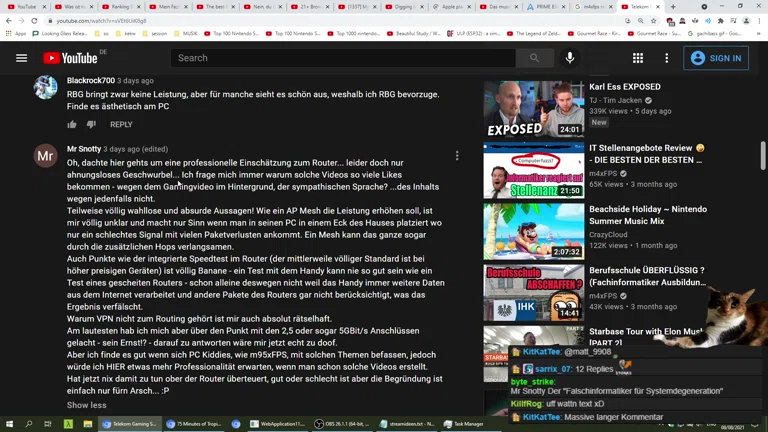Open Mr Snotty's channel name
Viewport: 768px width, 432px height.
click(84, 149)
